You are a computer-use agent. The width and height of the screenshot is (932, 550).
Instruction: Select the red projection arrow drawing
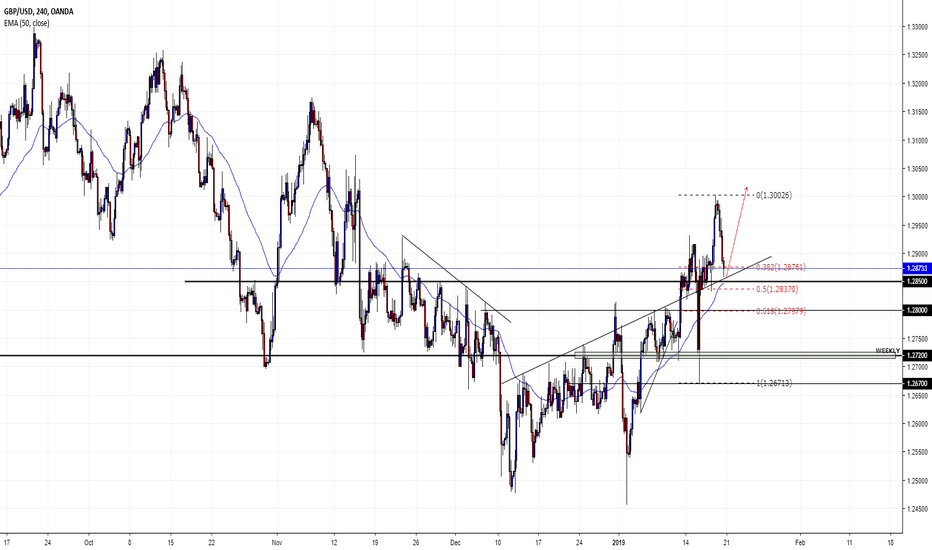tap(738, 230)
